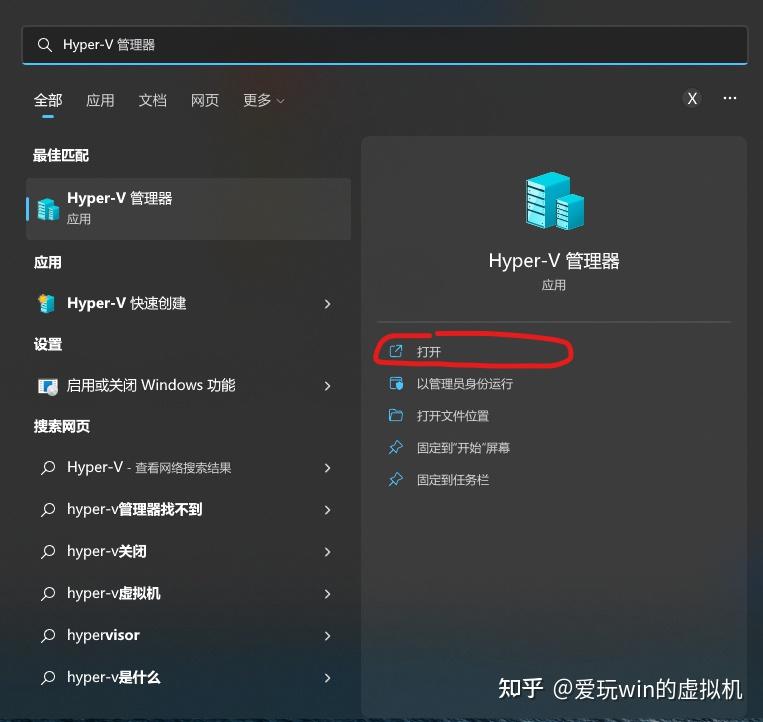763x722 pixels.
Task: Switch to the 网页 tab
Action: [x=204, y=101]
